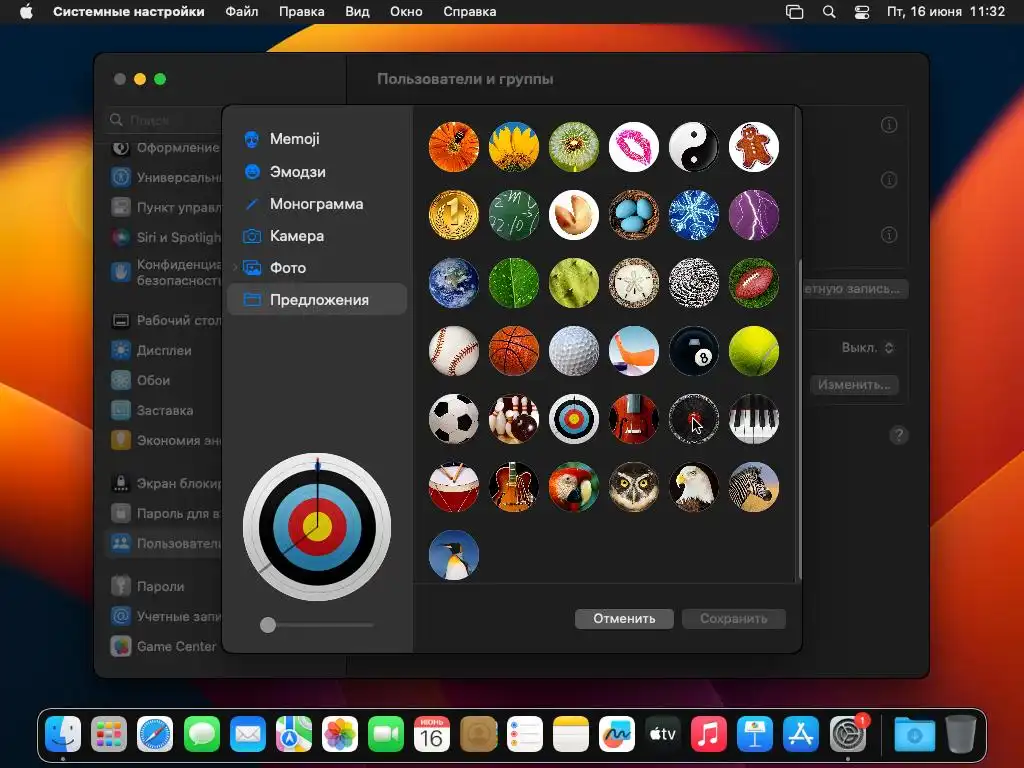Open the Монограмма category
1024x768 pixels.
pos(317,204)
